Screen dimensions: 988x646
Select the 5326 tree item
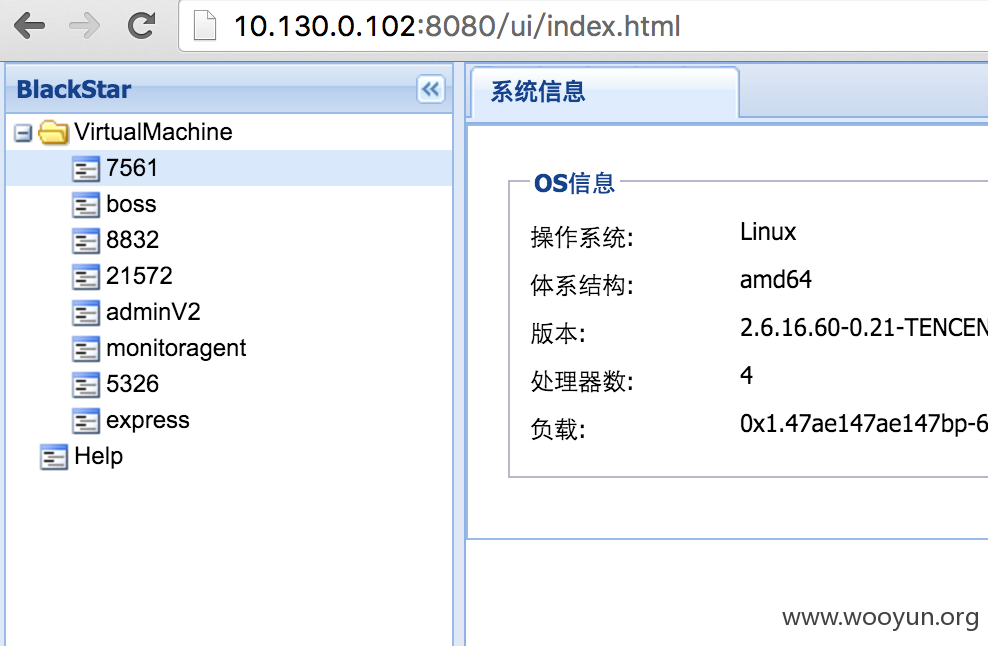coord(132,384)
